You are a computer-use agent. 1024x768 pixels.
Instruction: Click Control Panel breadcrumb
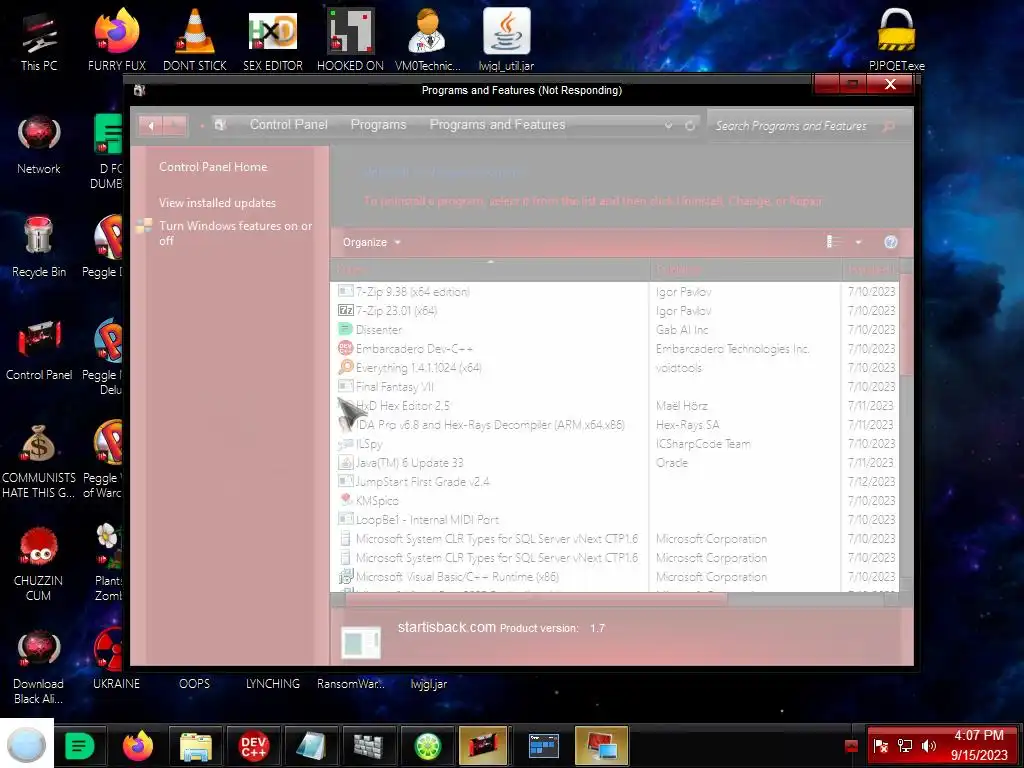[x=289, y=125]
